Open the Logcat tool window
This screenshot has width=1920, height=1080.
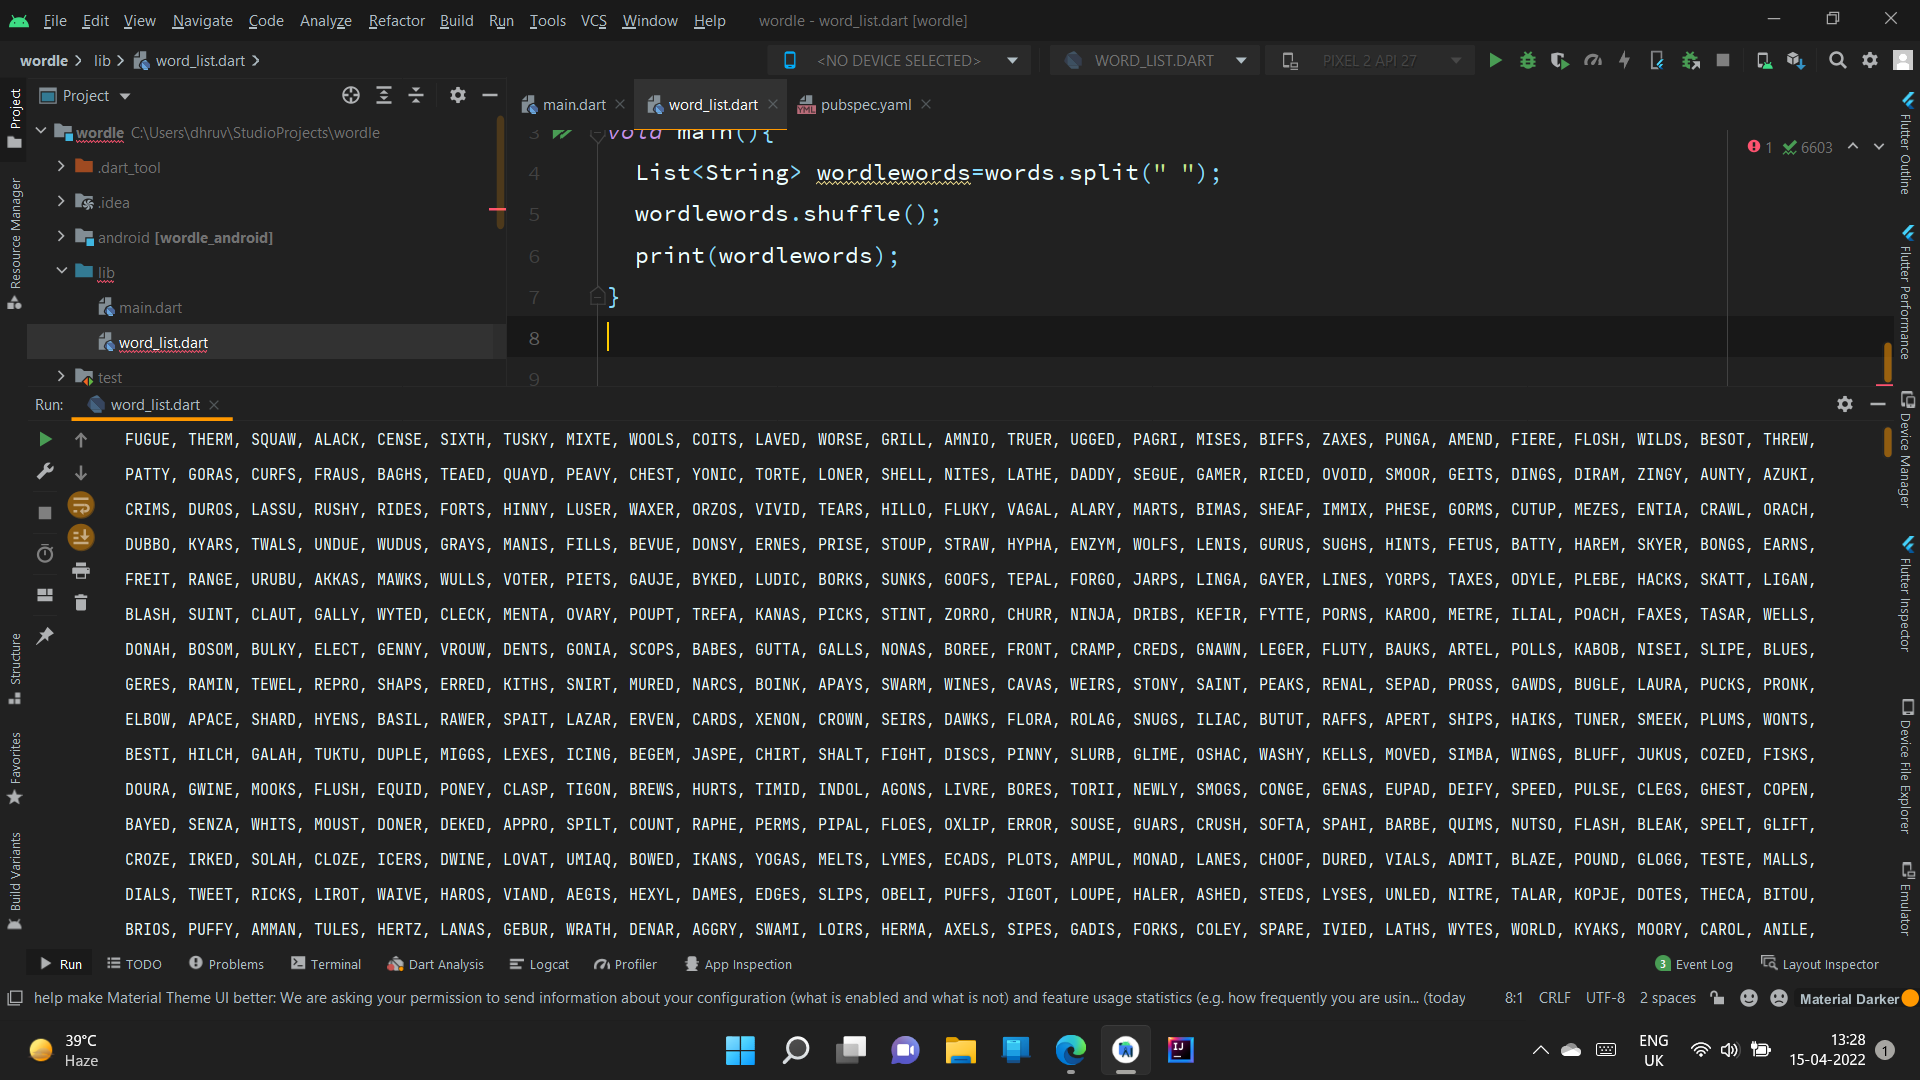pos(539,964)
